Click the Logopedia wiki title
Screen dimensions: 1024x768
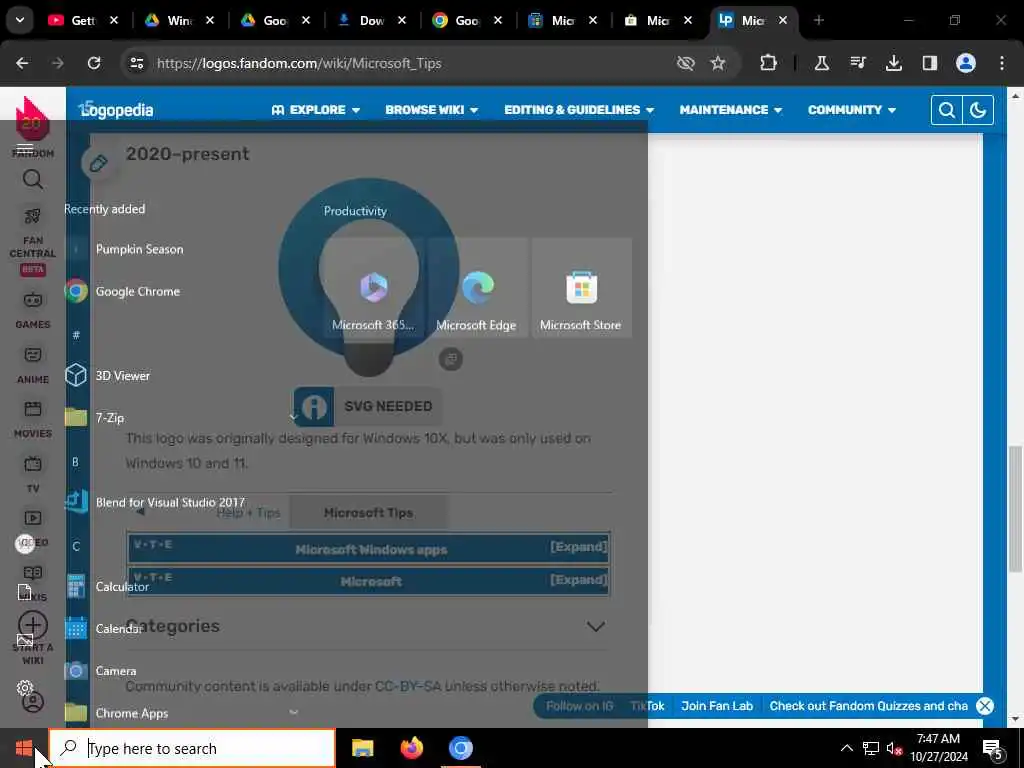(x=116, y=110)
